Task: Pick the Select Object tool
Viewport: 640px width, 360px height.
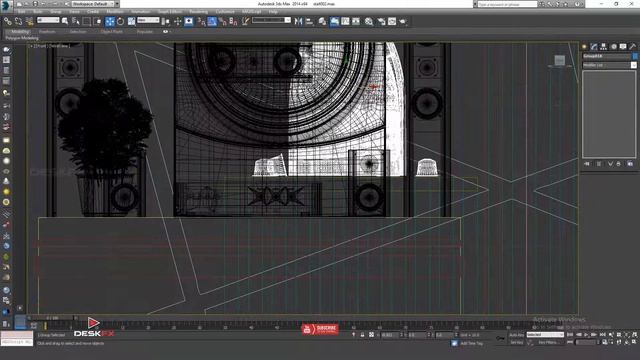Action: tap(64, 21)
